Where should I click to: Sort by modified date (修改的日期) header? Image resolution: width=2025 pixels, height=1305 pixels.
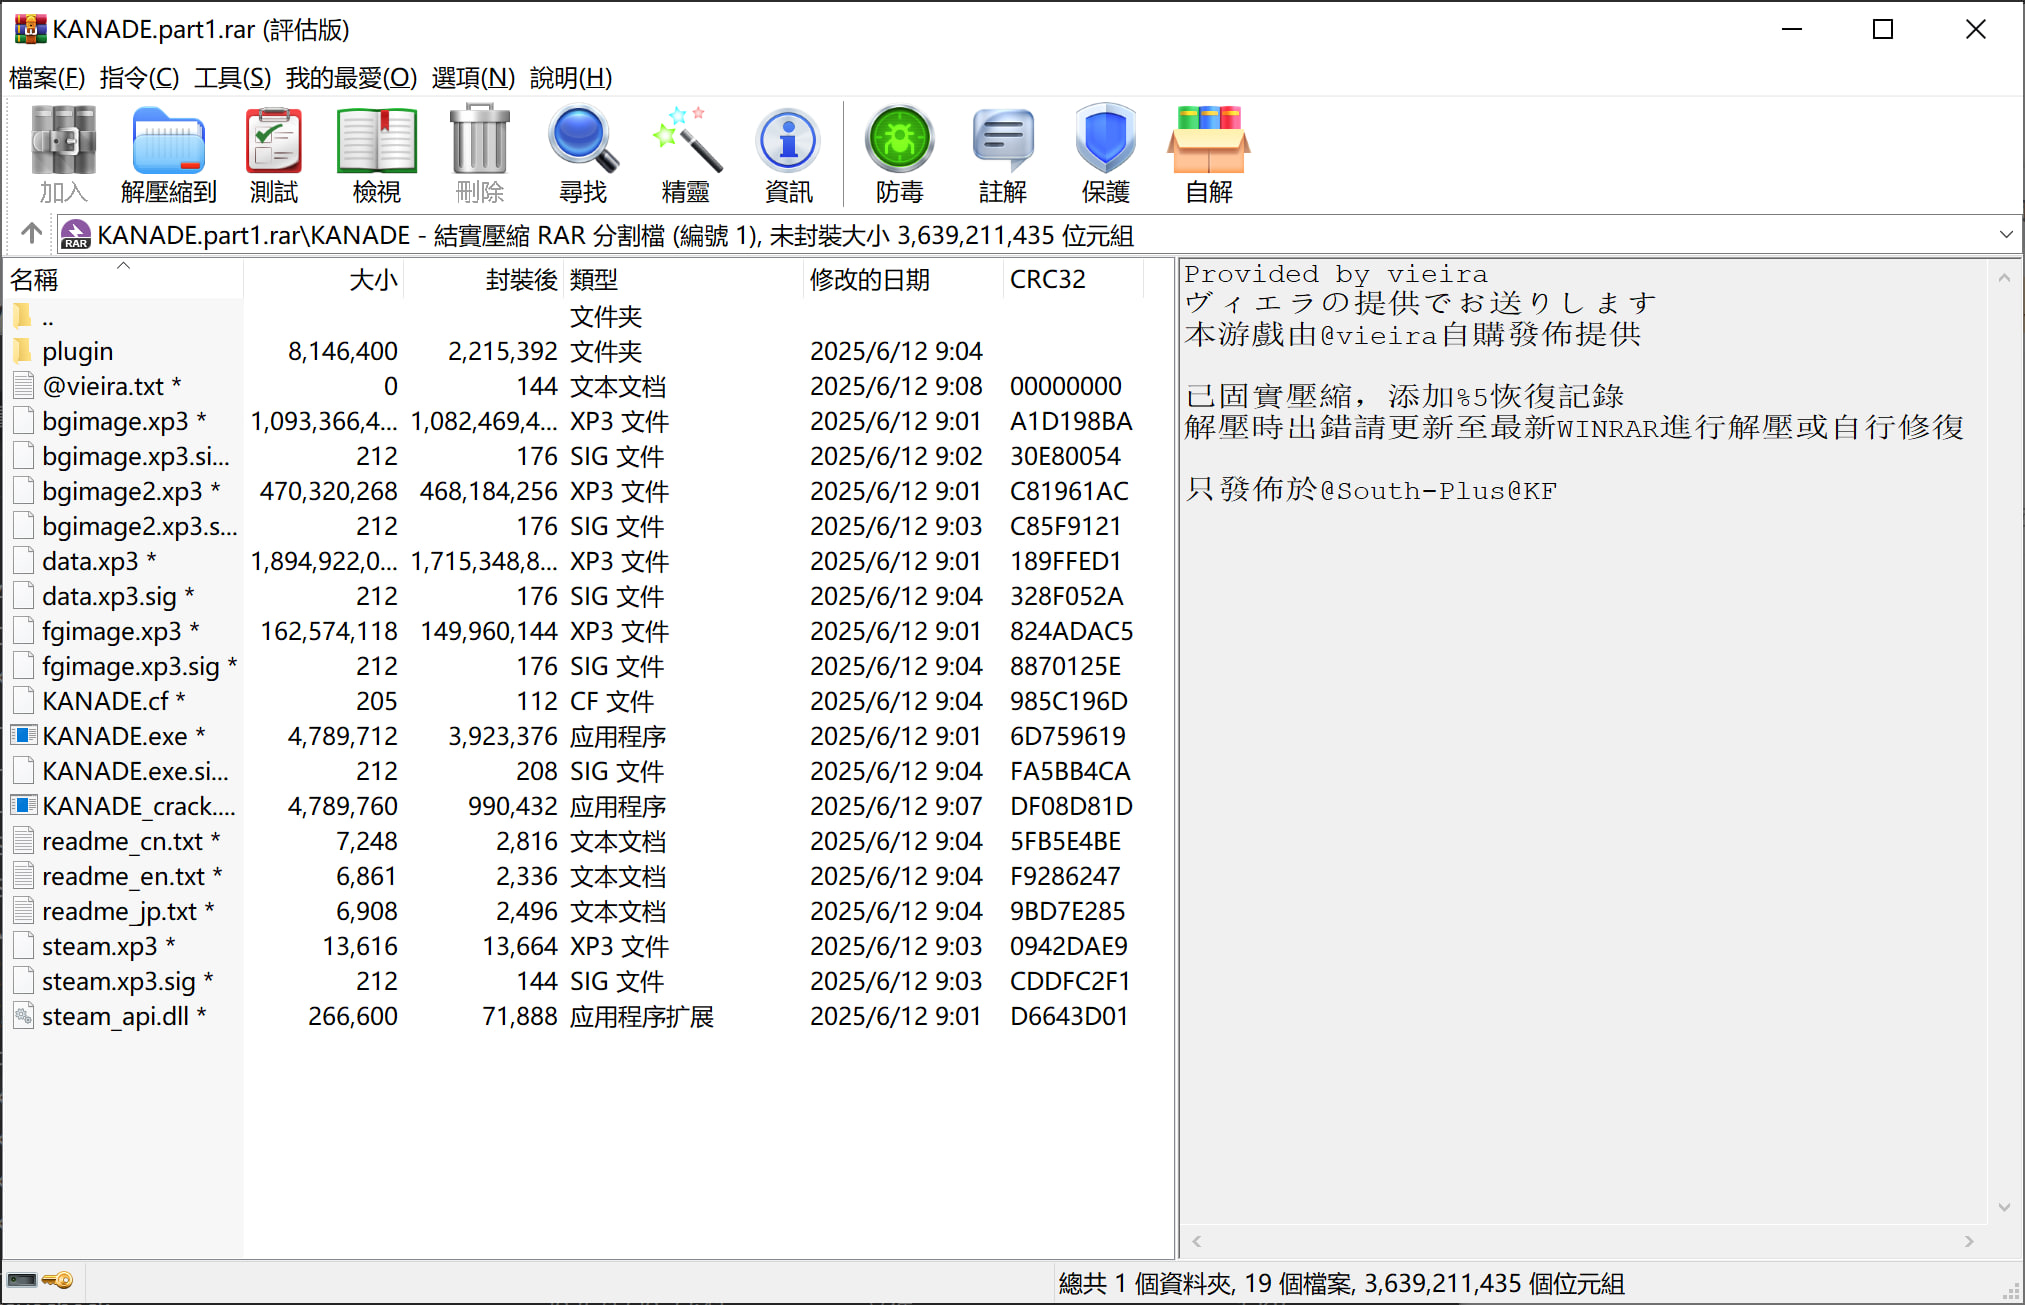(x=869, y=280)
